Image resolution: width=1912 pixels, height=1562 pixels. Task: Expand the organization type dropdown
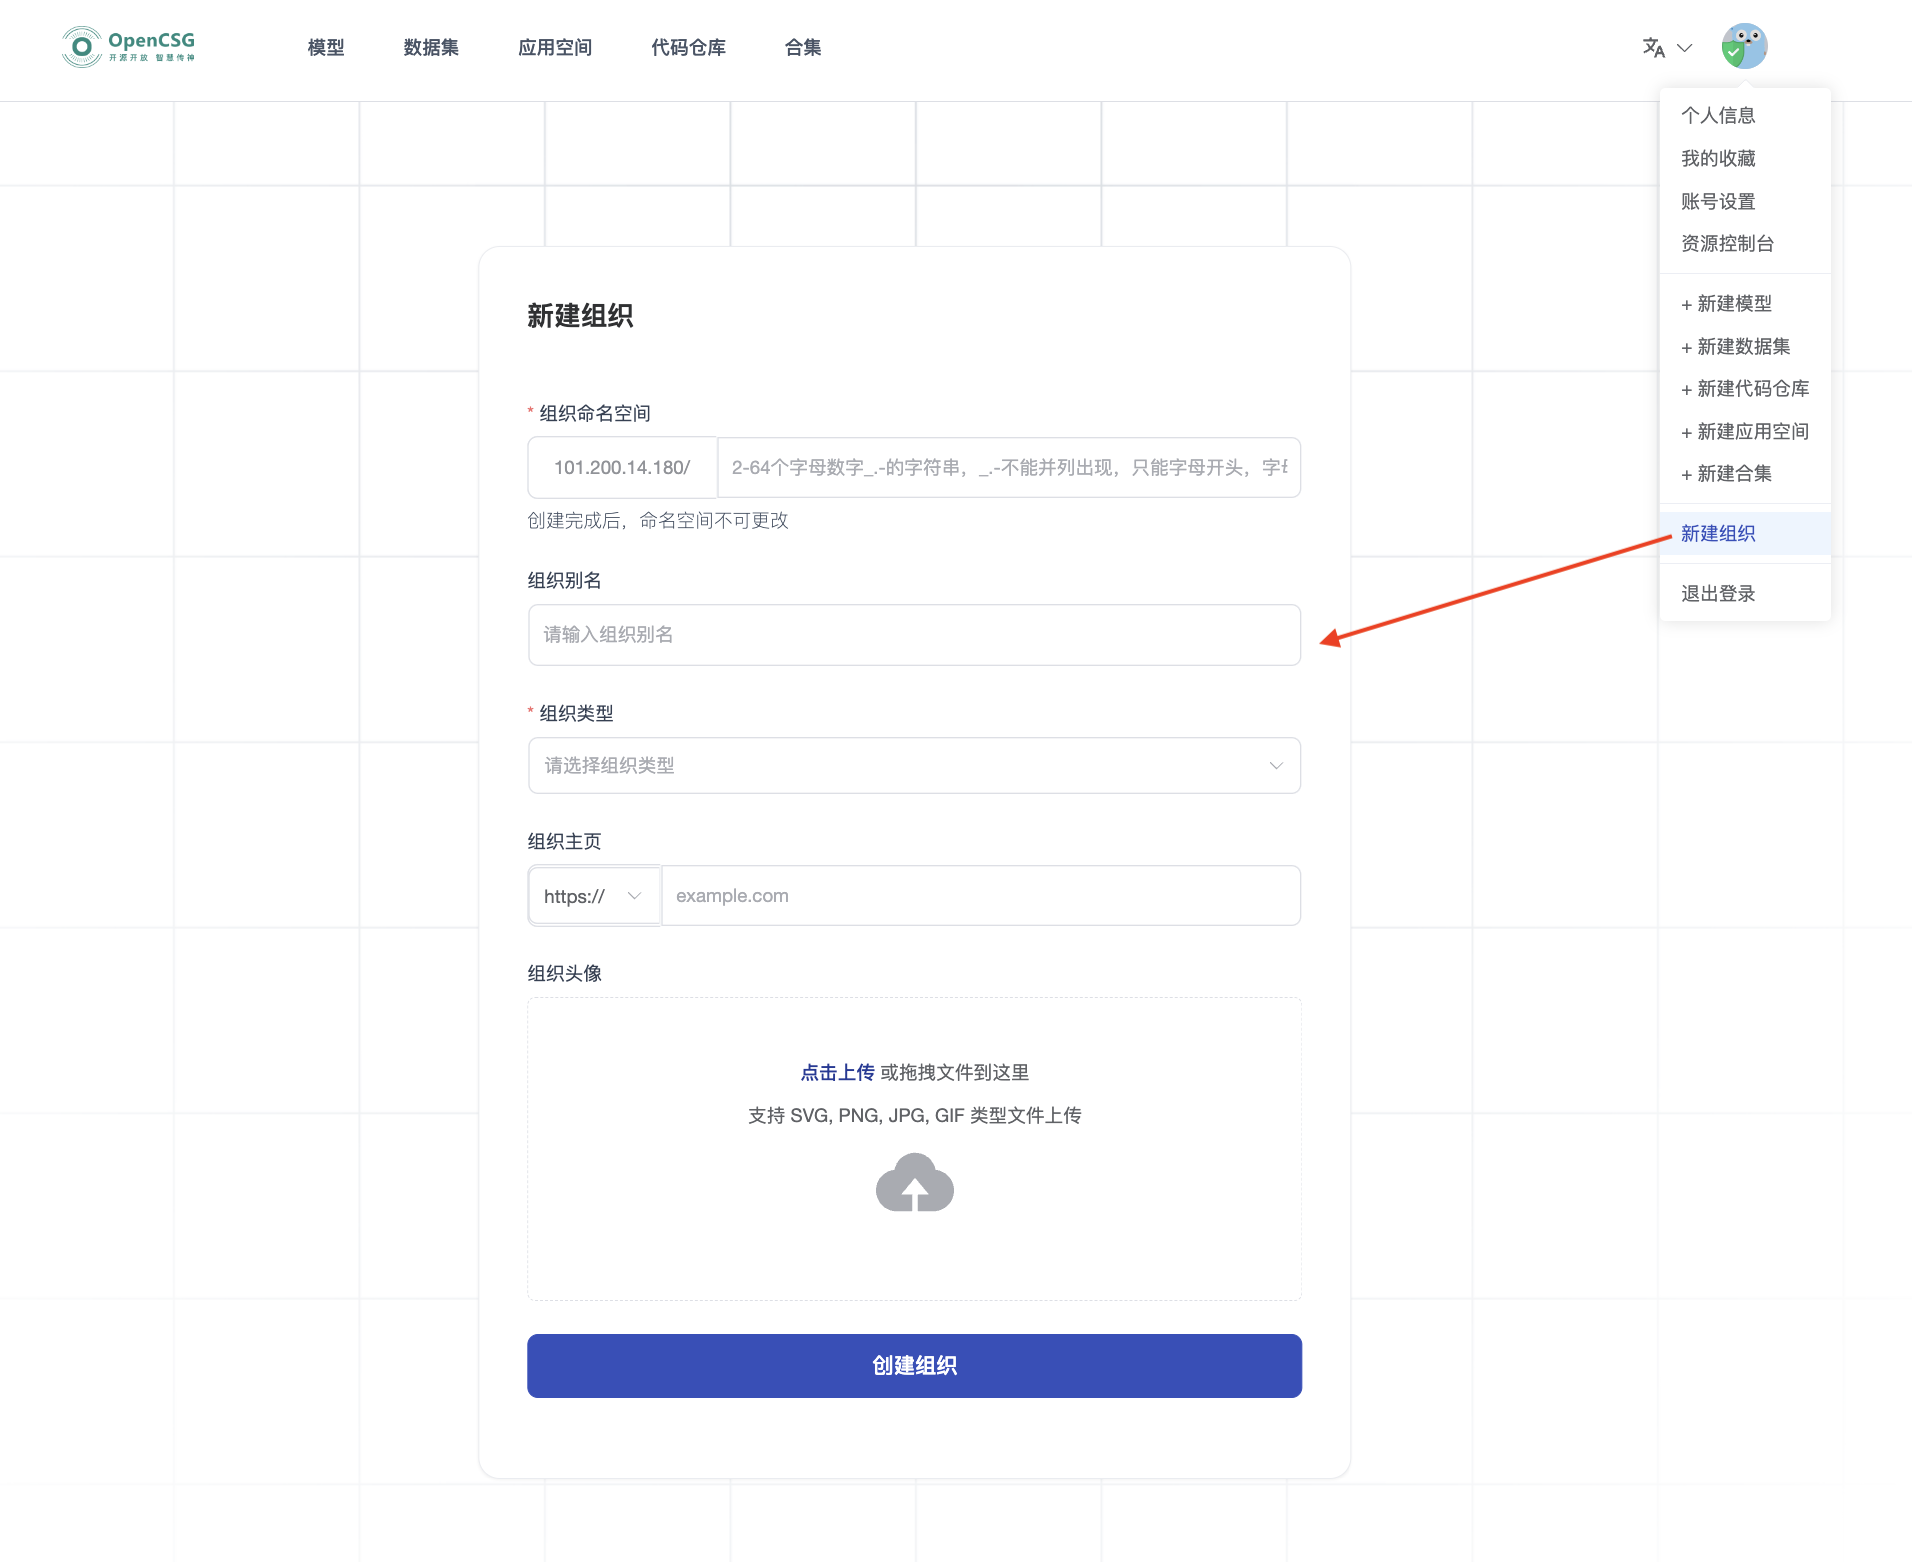[914, 765]
